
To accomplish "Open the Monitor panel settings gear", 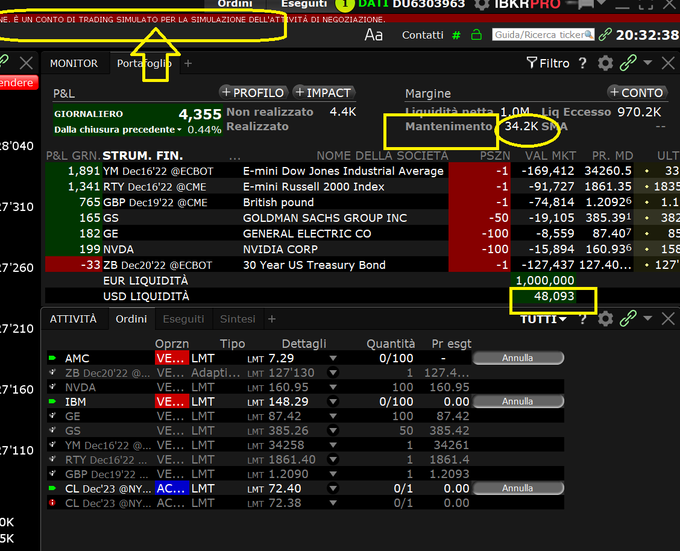I will tap(605, 63).
